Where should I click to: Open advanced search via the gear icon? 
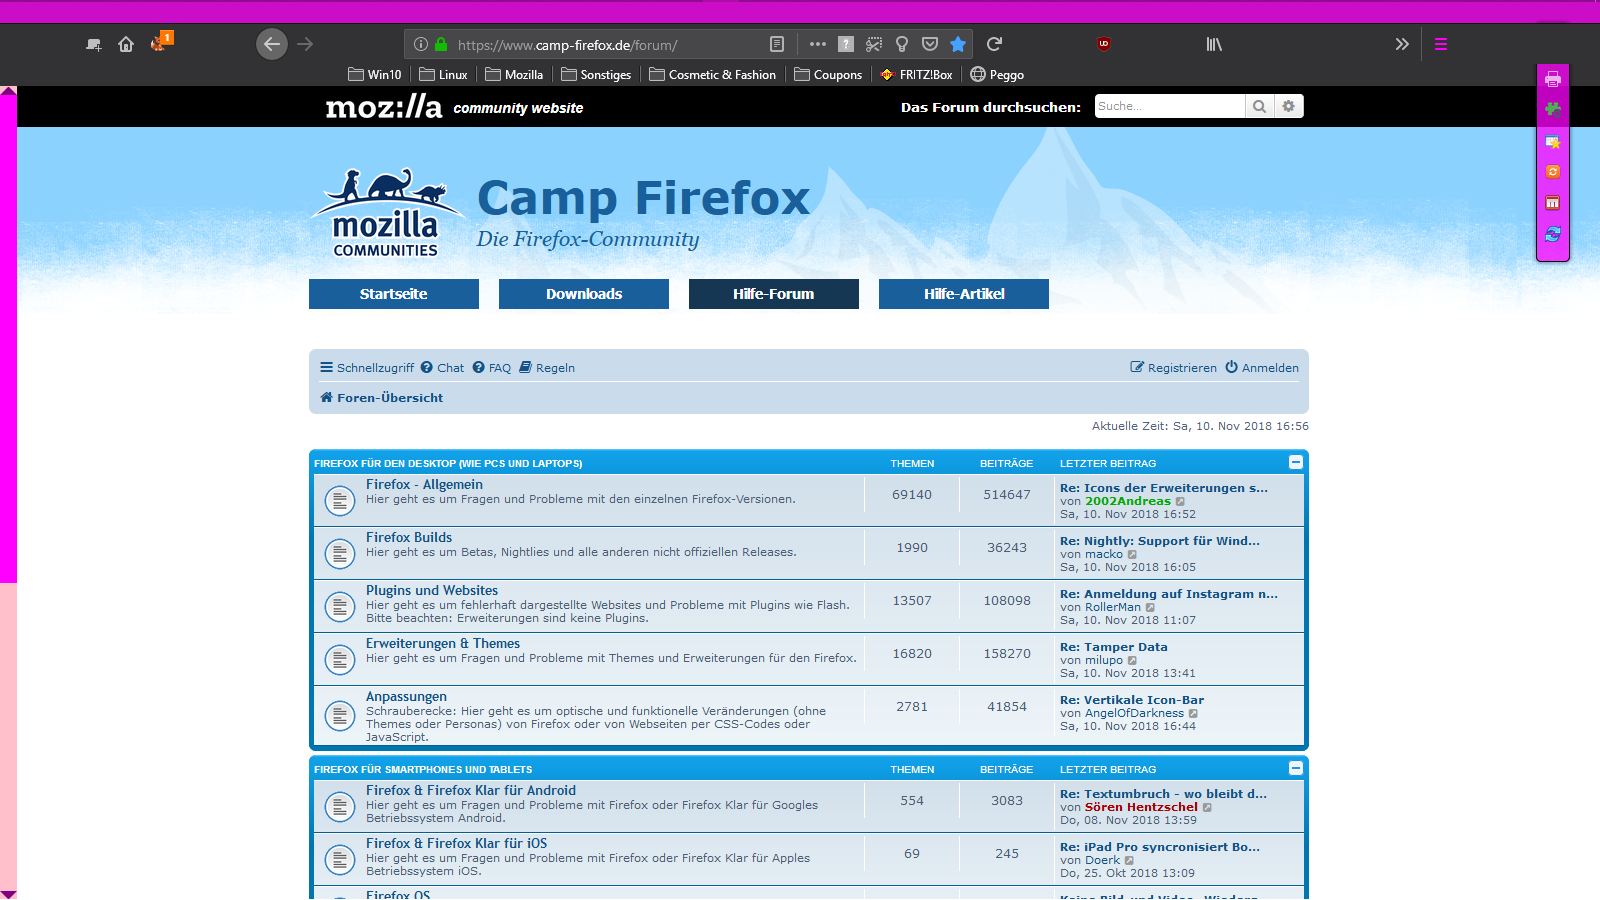[1289, 106]
